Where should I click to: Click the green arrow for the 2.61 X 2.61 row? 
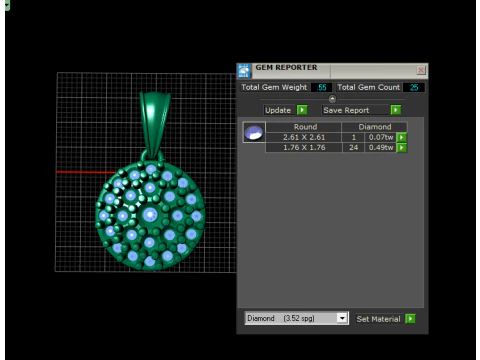[x=402, y=137]
